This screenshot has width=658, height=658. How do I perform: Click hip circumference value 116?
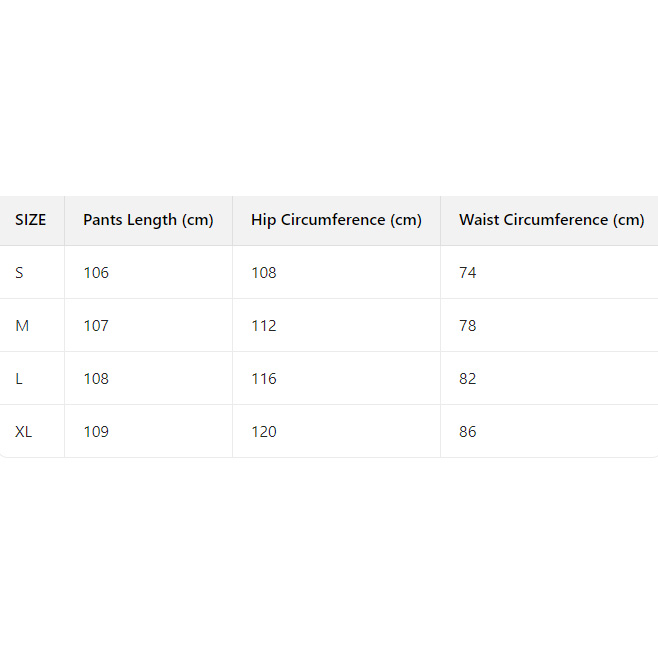[x=264, y=379]
